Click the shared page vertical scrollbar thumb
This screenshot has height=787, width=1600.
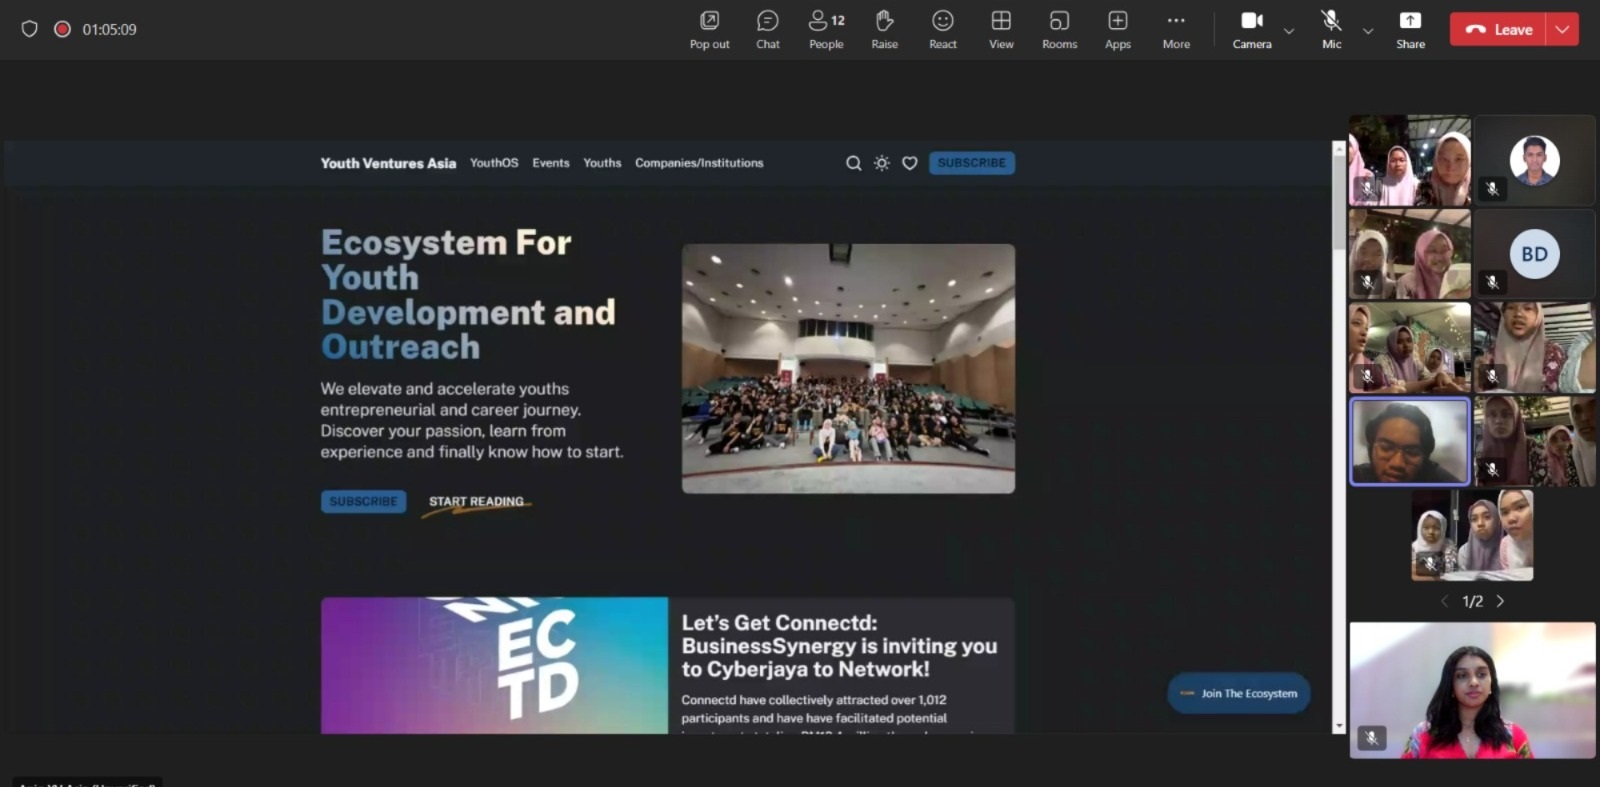1339,203
